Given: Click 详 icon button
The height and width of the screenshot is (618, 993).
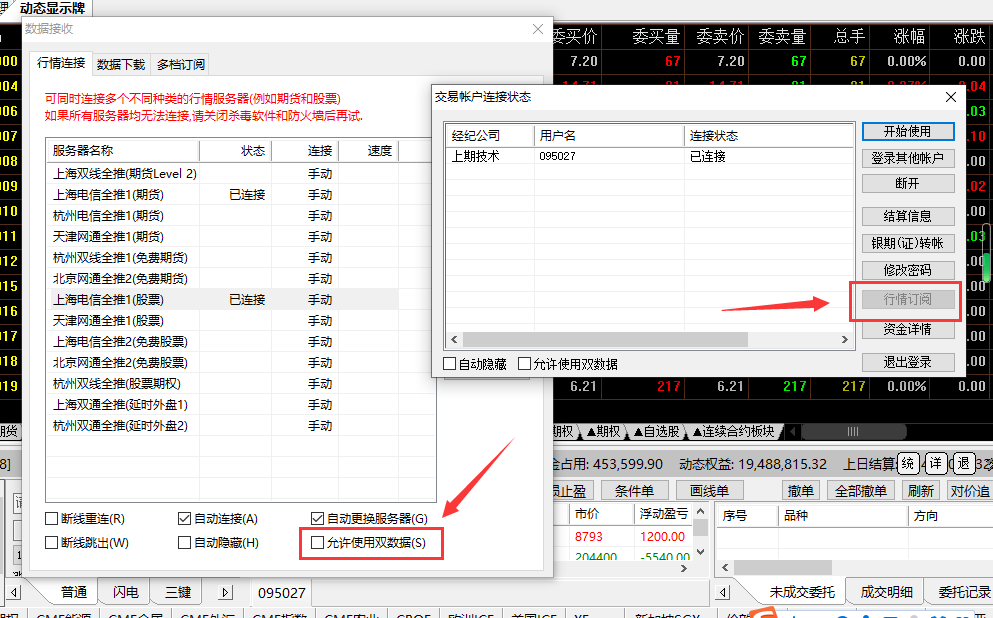Looking at the screenshot, I should [935, 464].
